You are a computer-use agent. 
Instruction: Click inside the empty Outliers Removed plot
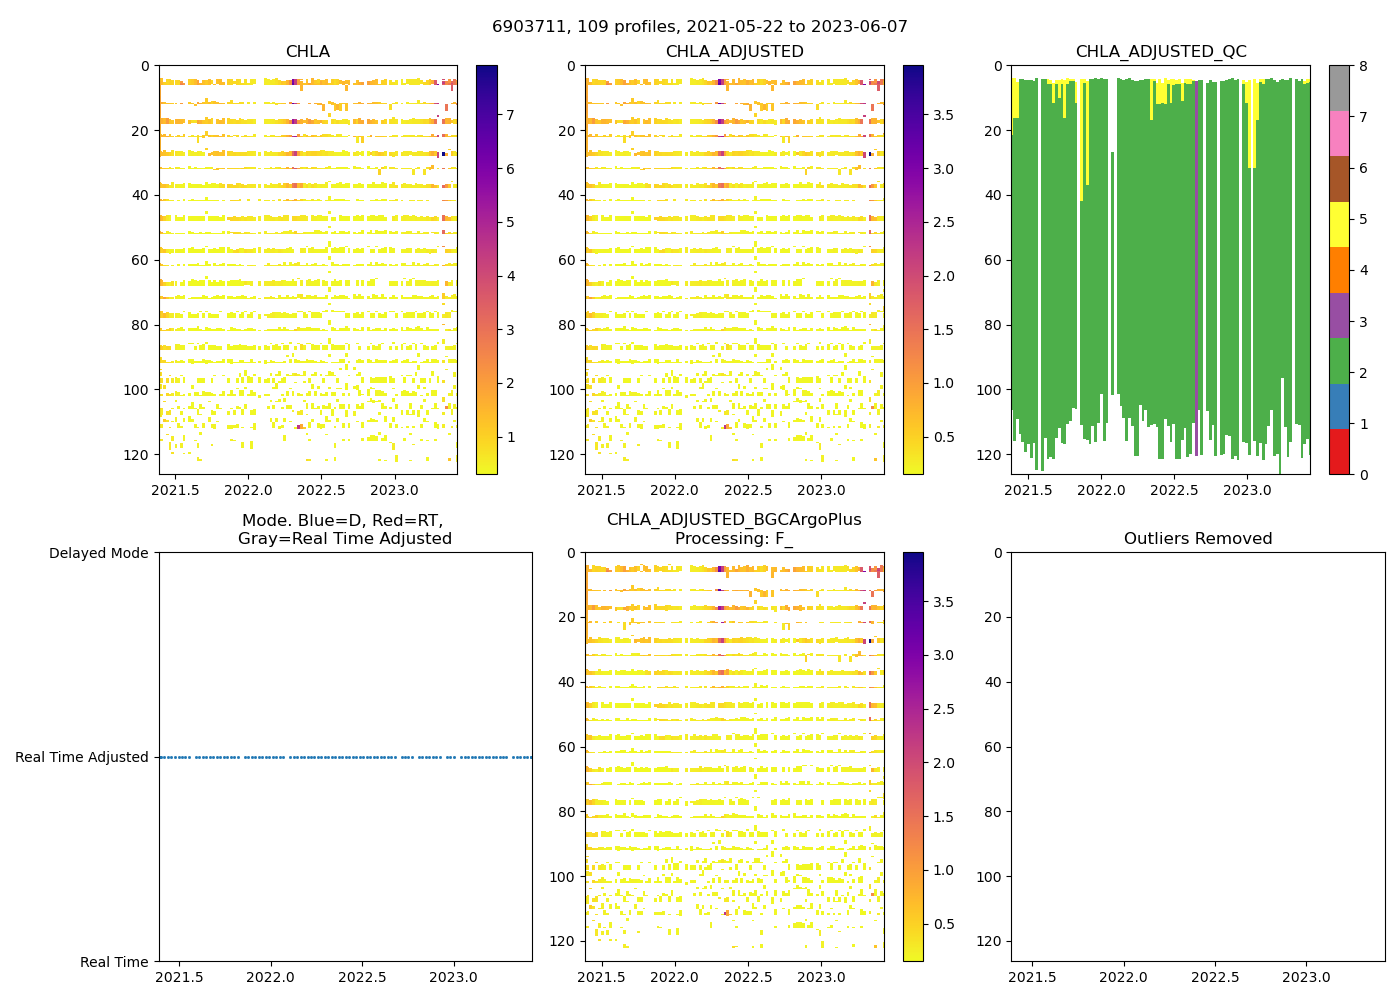[x=1197, y=757]
